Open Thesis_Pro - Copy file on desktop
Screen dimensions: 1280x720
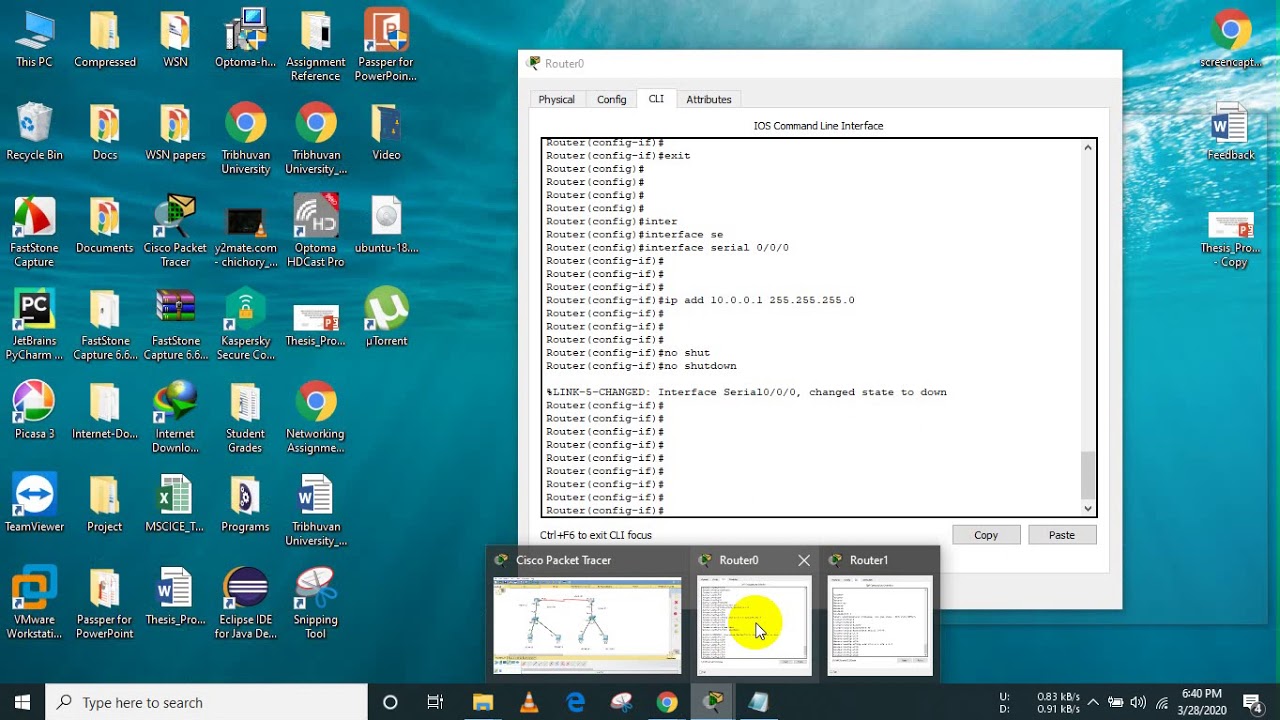[x=1230, y=239]
